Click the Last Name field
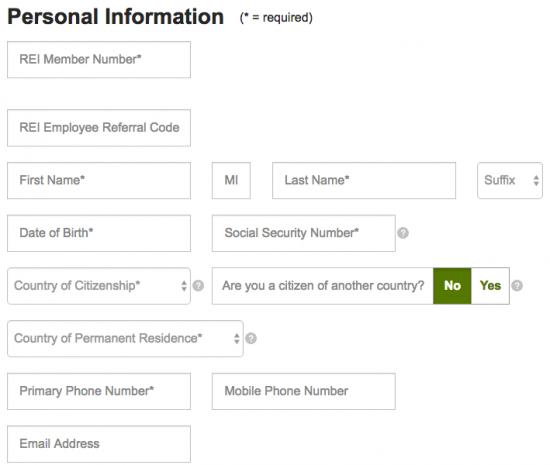Screen dimensions: 550x465 pos(364,181)
